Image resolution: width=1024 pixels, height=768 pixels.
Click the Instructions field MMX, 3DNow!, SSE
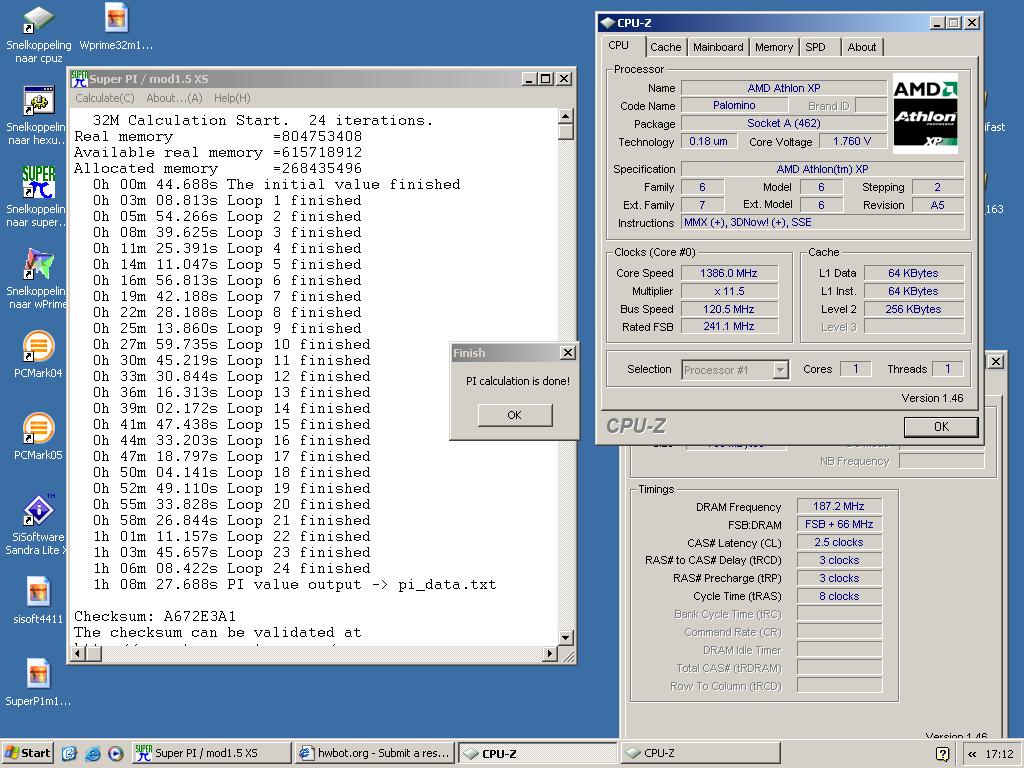822,223
